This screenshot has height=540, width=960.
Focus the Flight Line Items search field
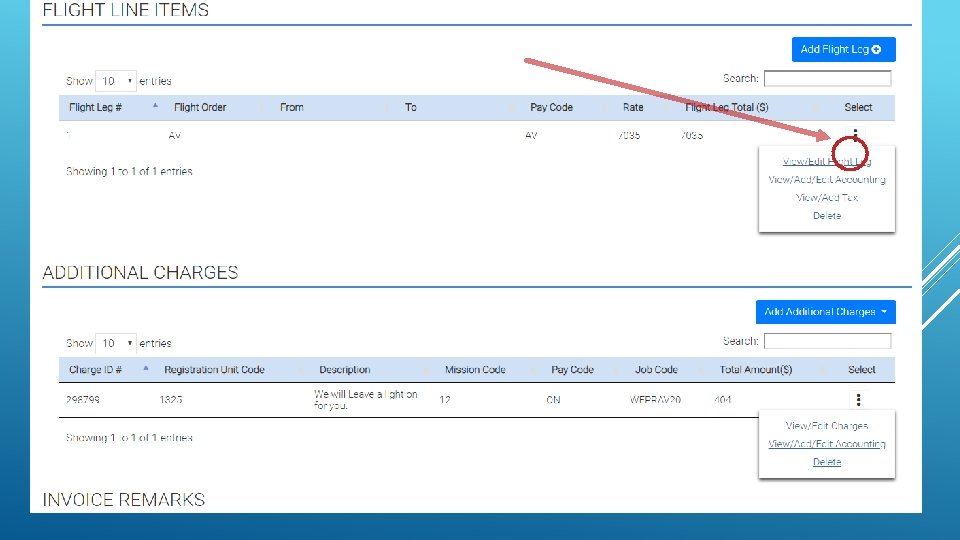827,78
